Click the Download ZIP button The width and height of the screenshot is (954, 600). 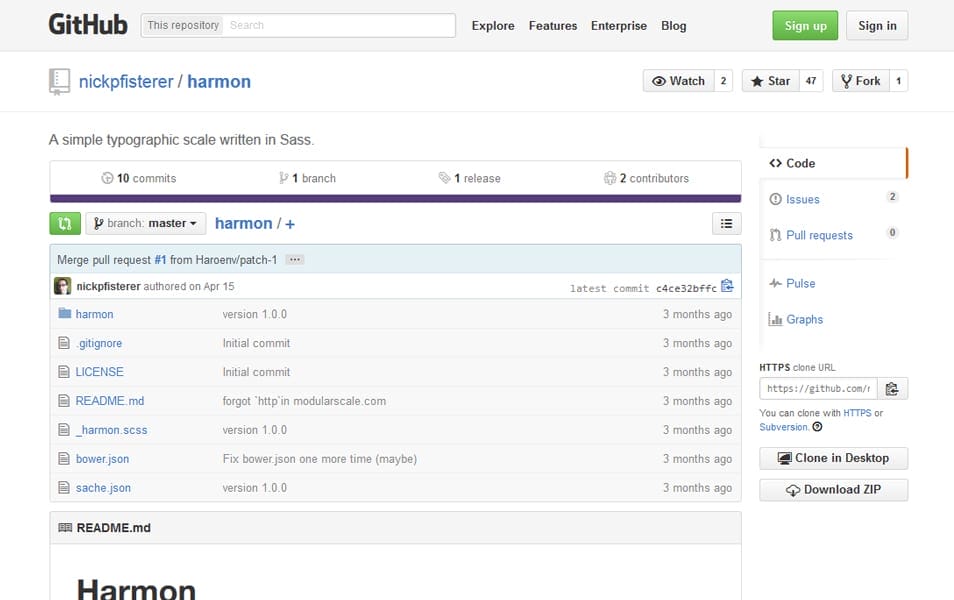(833, 490)
